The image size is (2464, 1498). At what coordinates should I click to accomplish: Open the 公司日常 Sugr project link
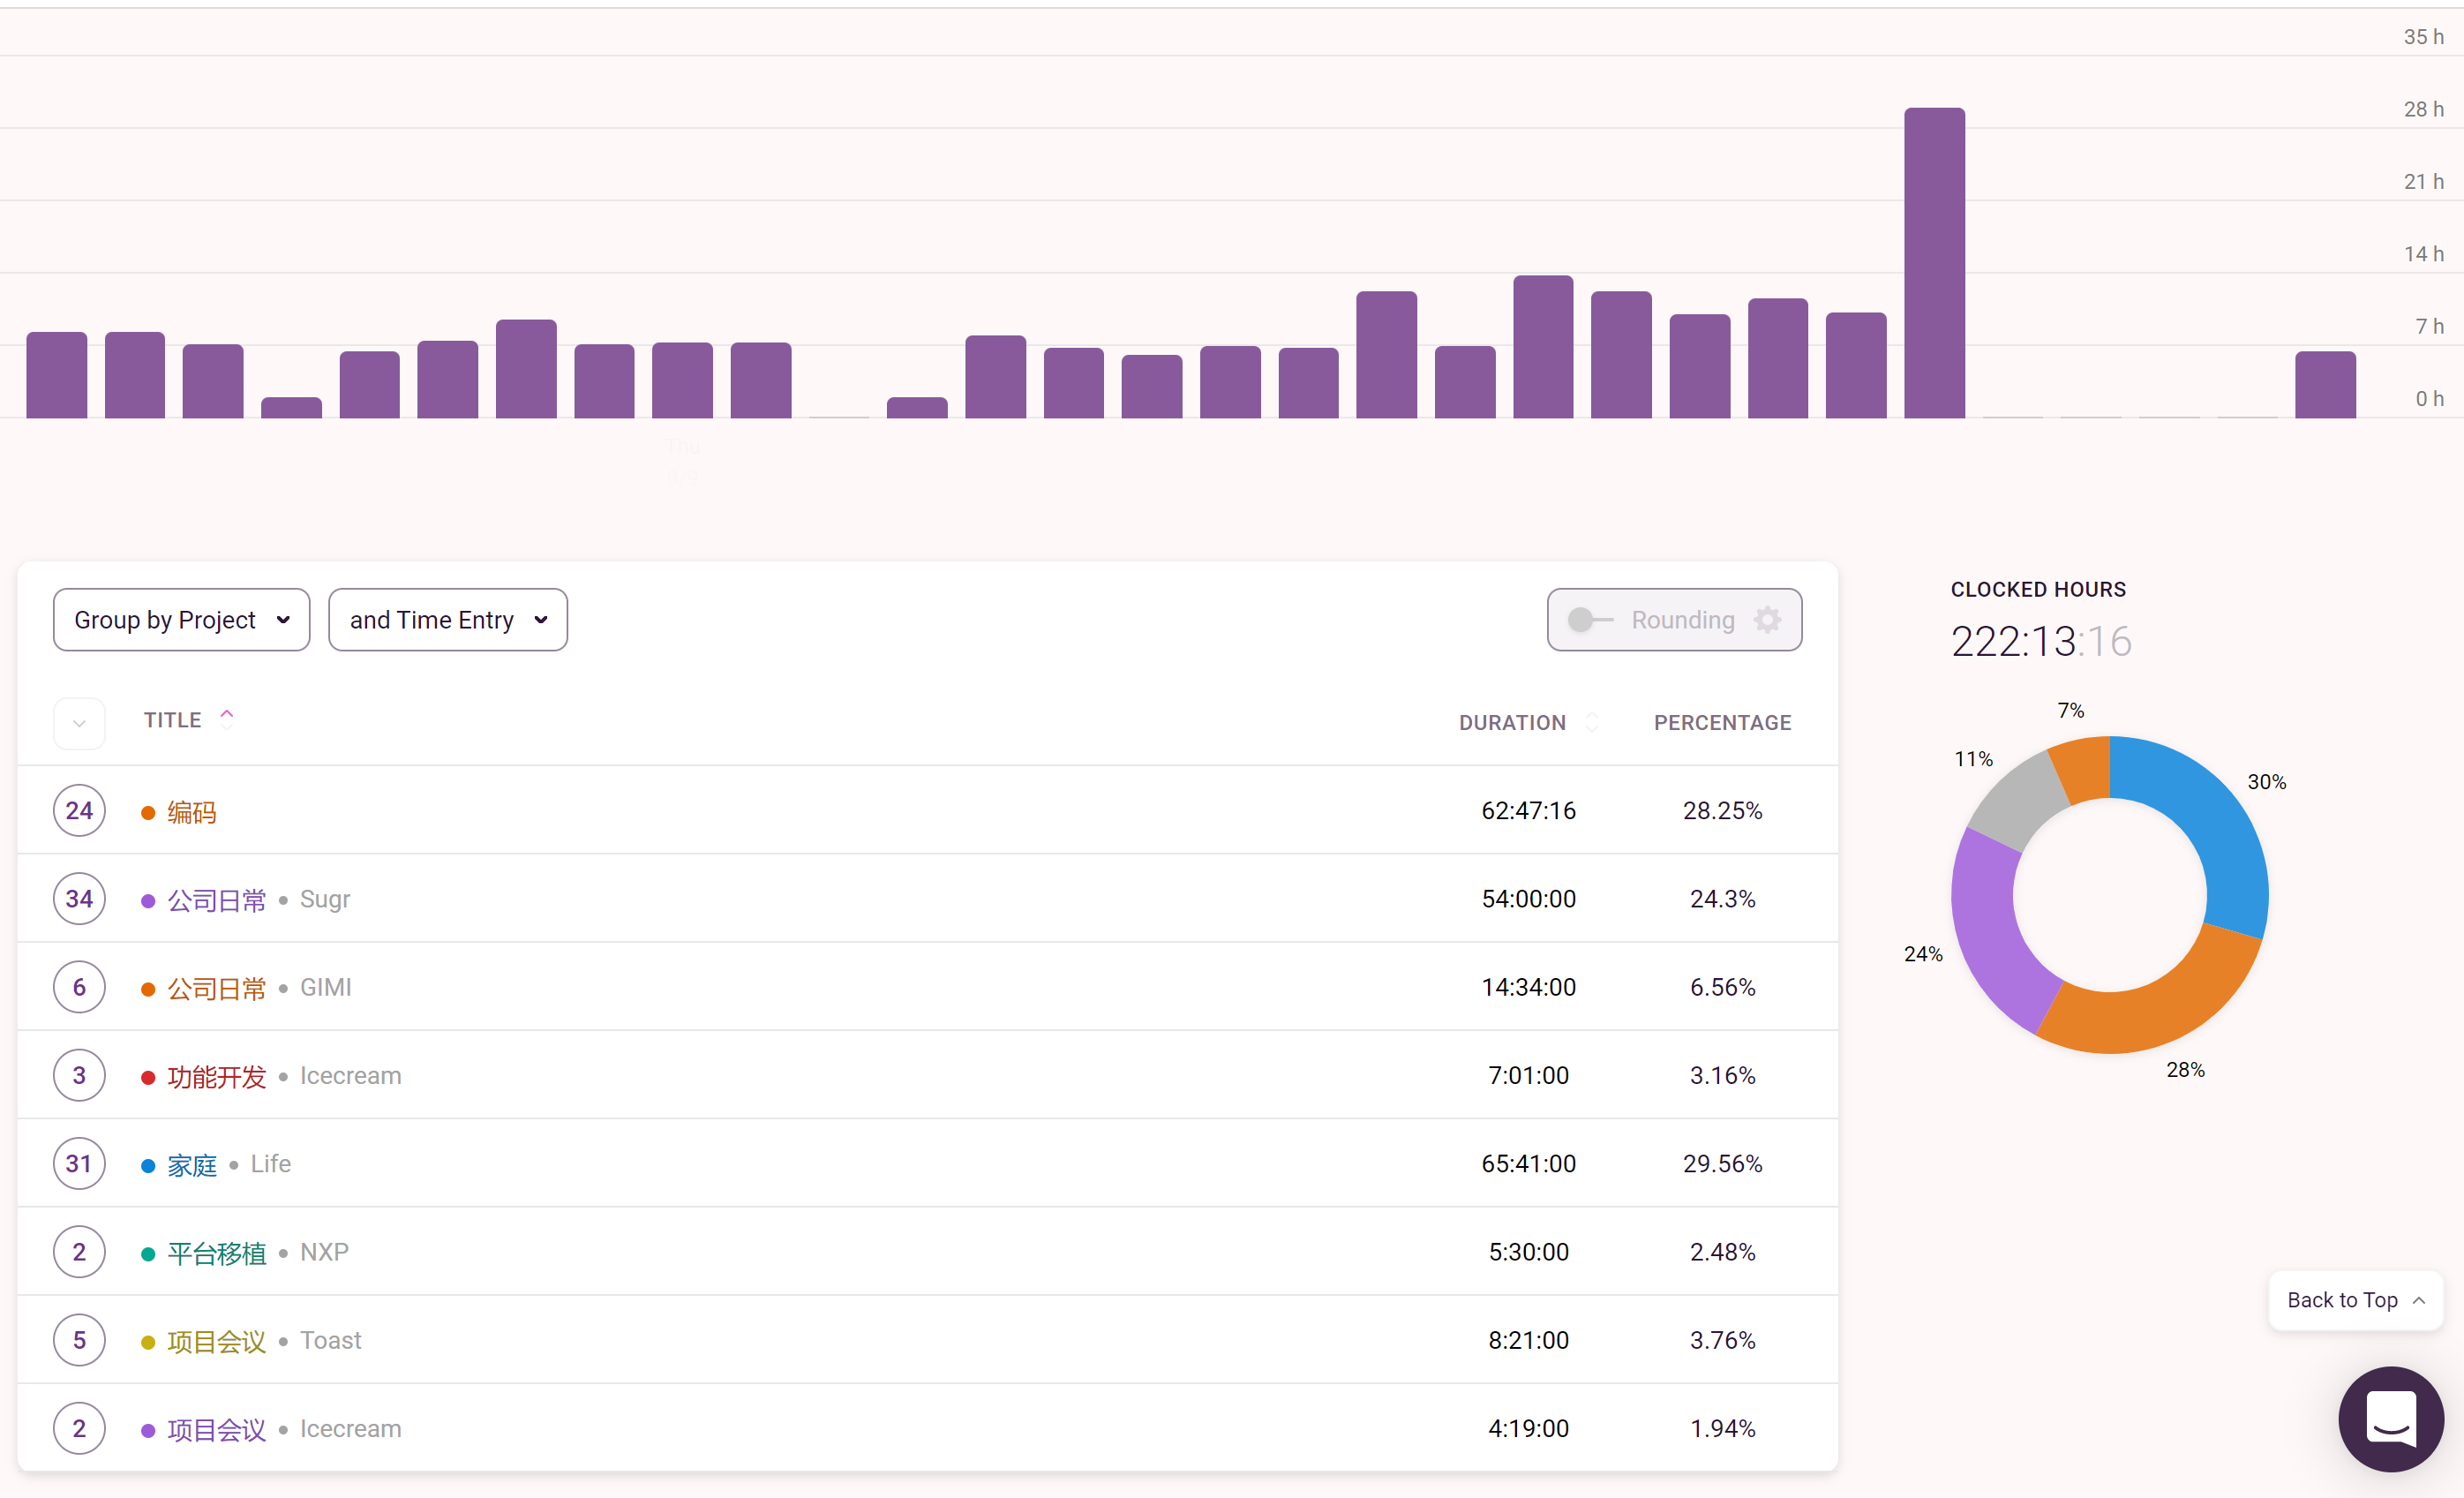pos(216,900)
